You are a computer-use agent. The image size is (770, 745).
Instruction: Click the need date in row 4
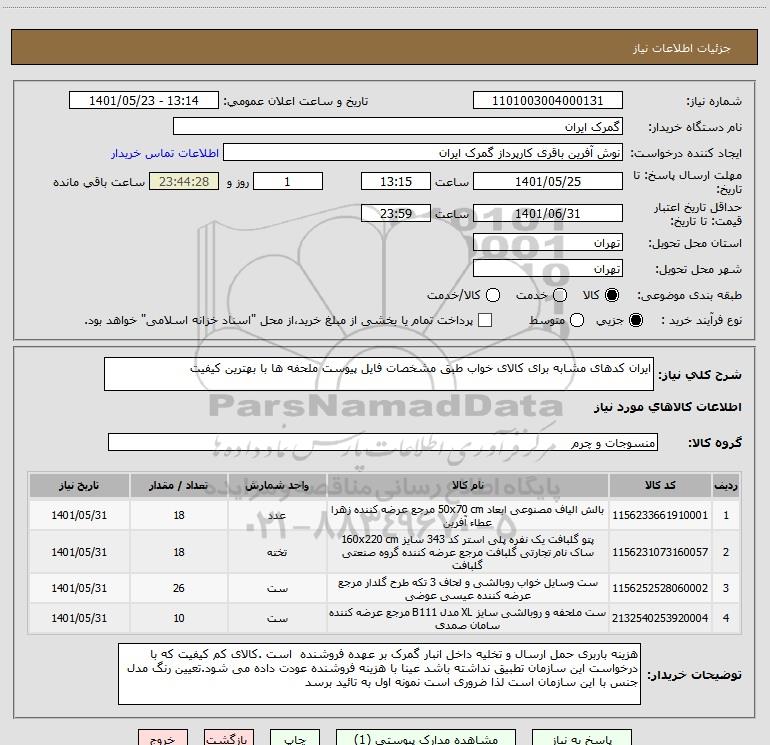[79, 618]
